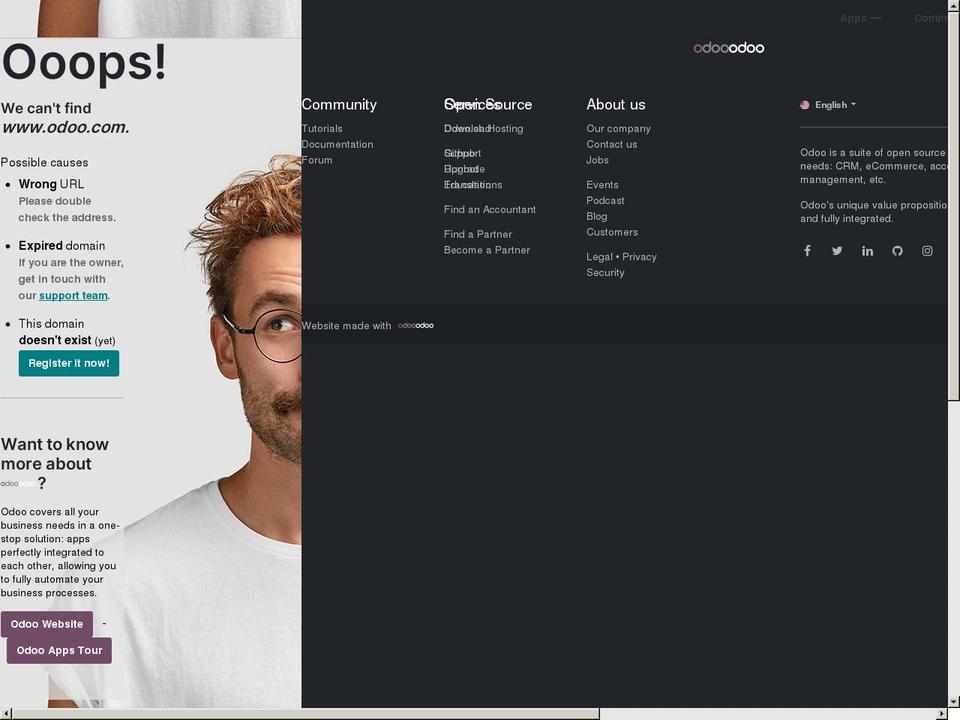The width and height of the screenshot is (960, 720).
Task: Open the Jobs link
Action: [x=598, y=160]
